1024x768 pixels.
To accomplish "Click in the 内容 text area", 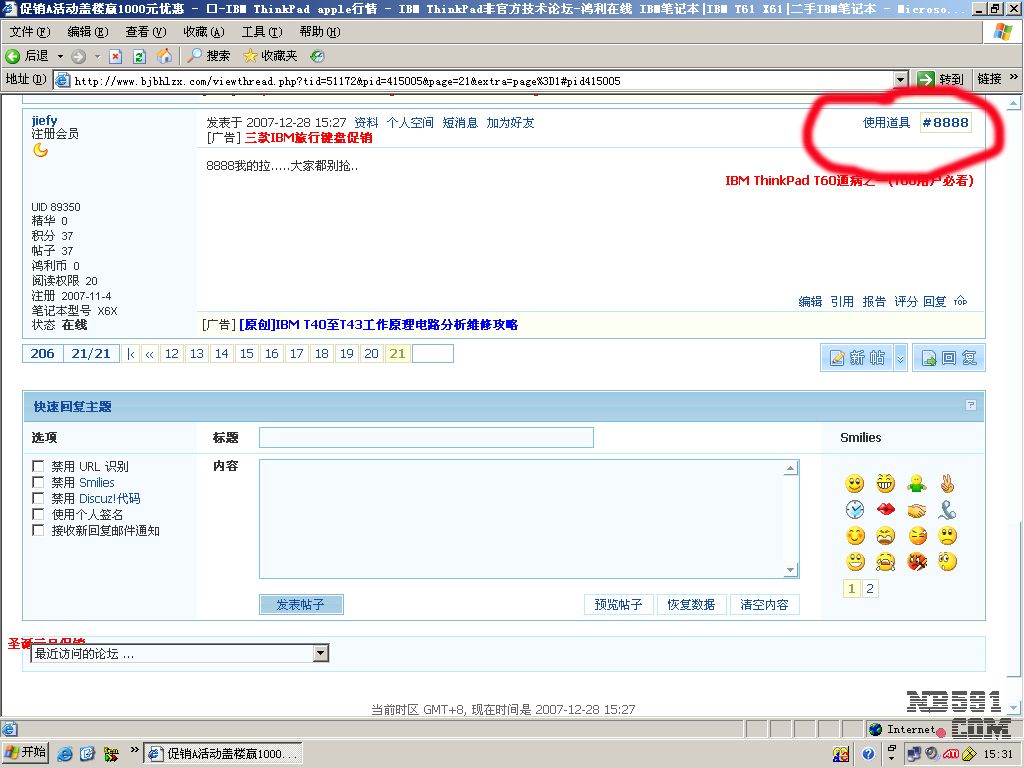I will pos(521,519).
